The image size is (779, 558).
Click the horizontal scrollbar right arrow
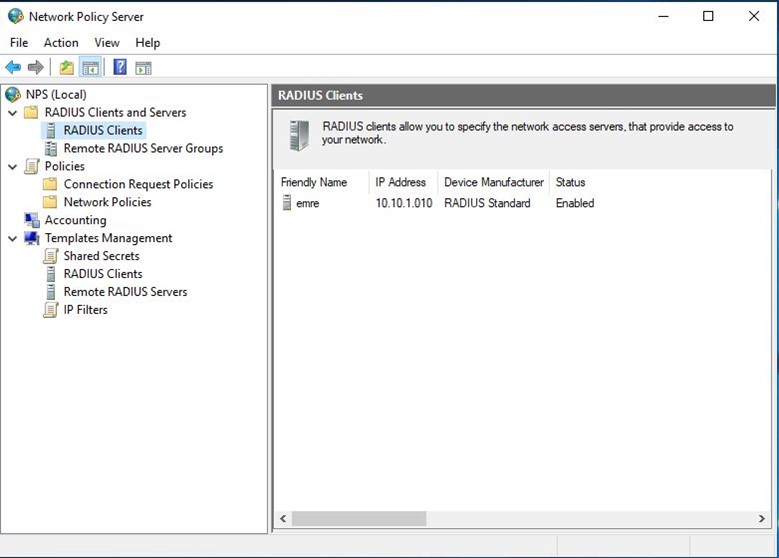click(x=762, y=519)
